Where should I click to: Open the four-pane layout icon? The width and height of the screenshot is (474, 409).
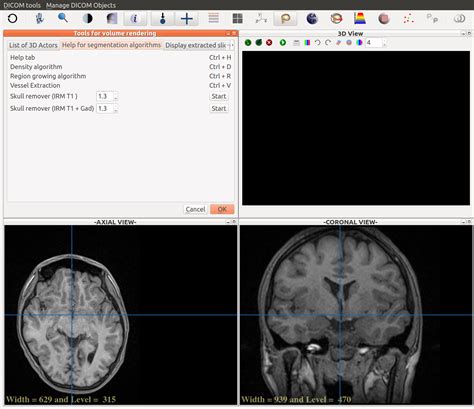pyautogui.click(x=237, y=18)
